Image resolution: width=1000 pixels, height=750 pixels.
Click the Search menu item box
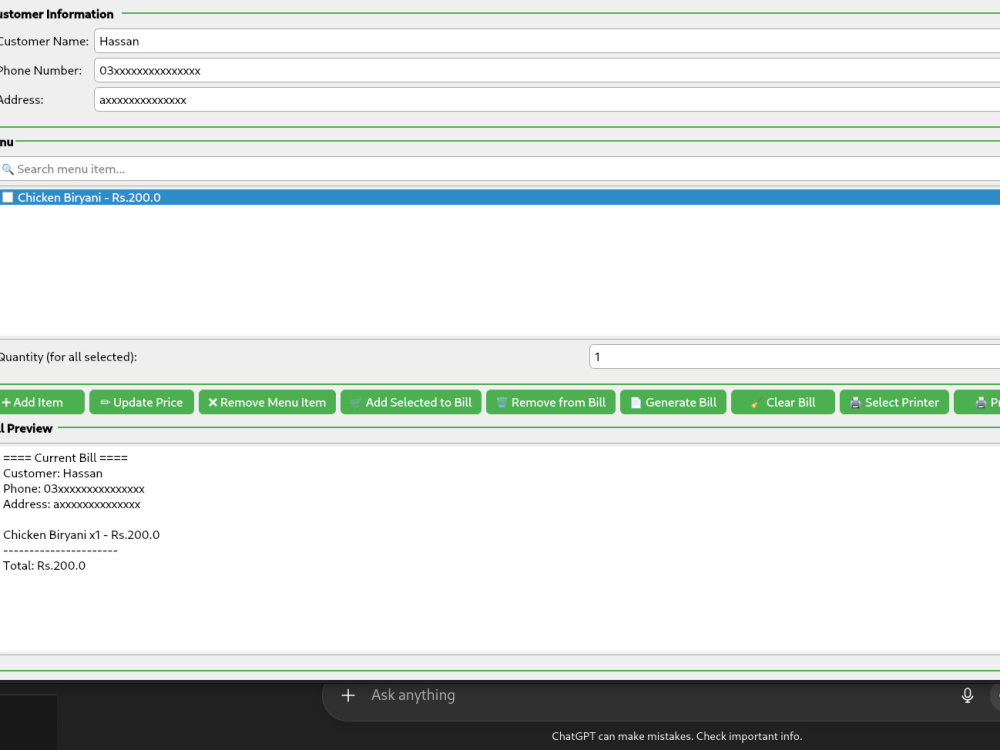pyautogui.click(x=500, y=169)
